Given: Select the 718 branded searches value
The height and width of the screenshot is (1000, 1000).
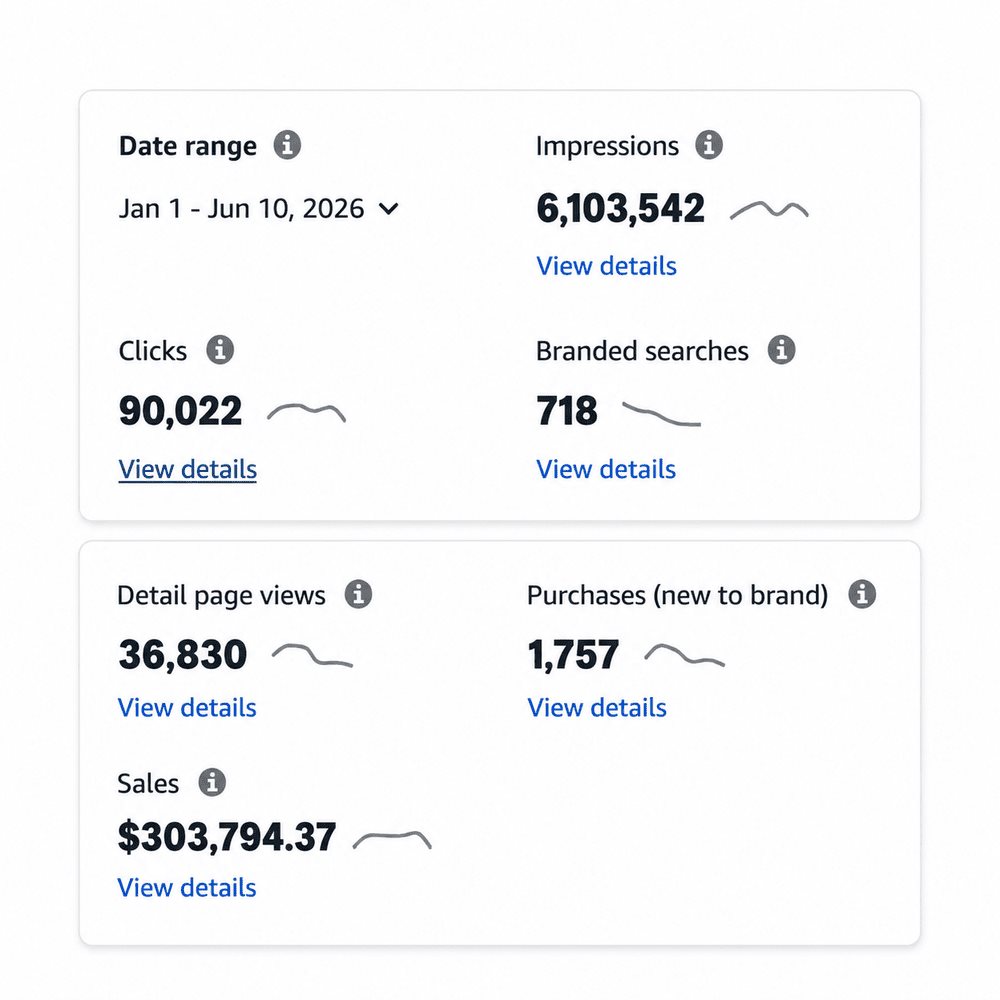Looking at the screenshot, I should (567, 411).
